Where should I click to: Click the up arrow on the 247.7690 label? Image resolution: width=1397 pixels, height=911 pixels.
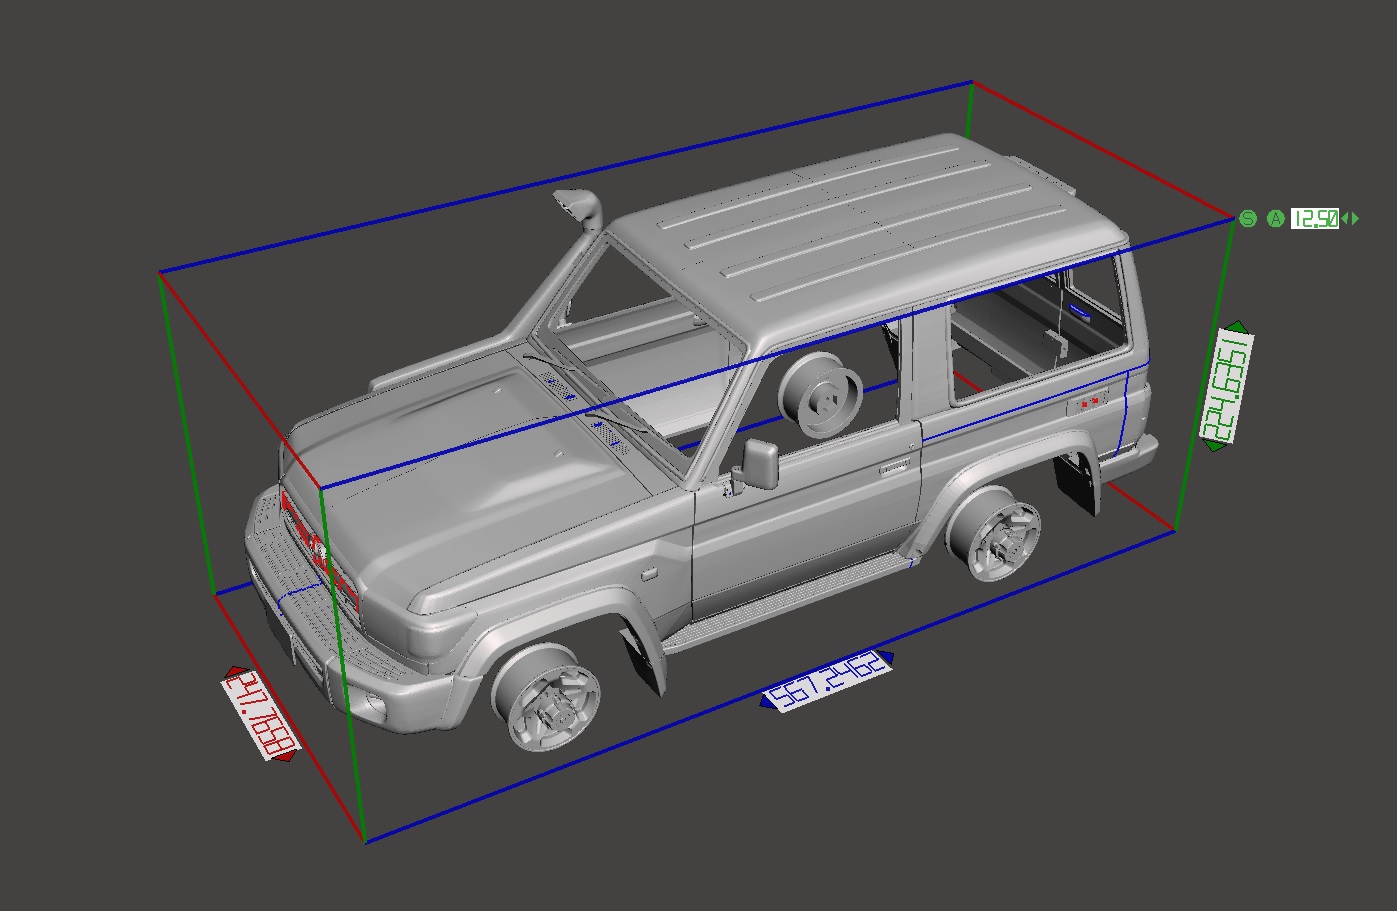236,672
